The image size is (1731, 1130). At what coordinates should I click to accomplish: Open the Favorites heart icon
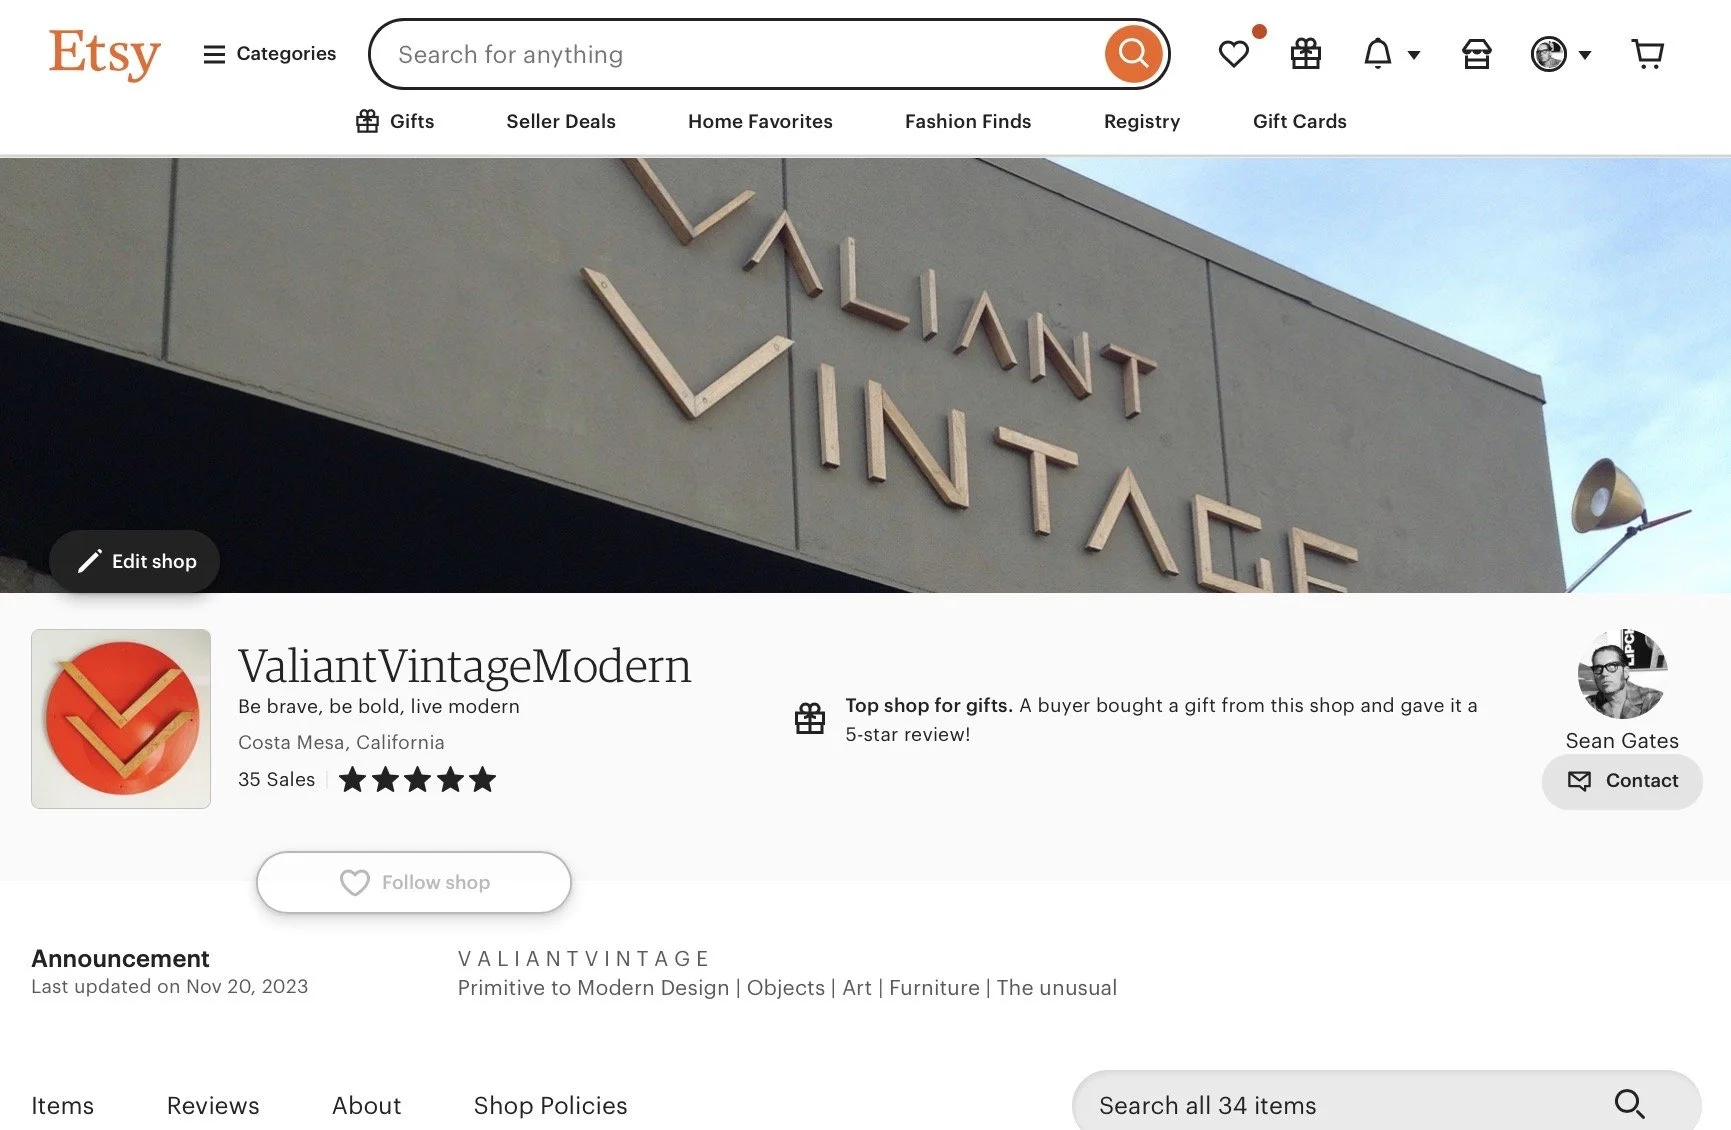pyautogui.click(x=1234, y=54)
